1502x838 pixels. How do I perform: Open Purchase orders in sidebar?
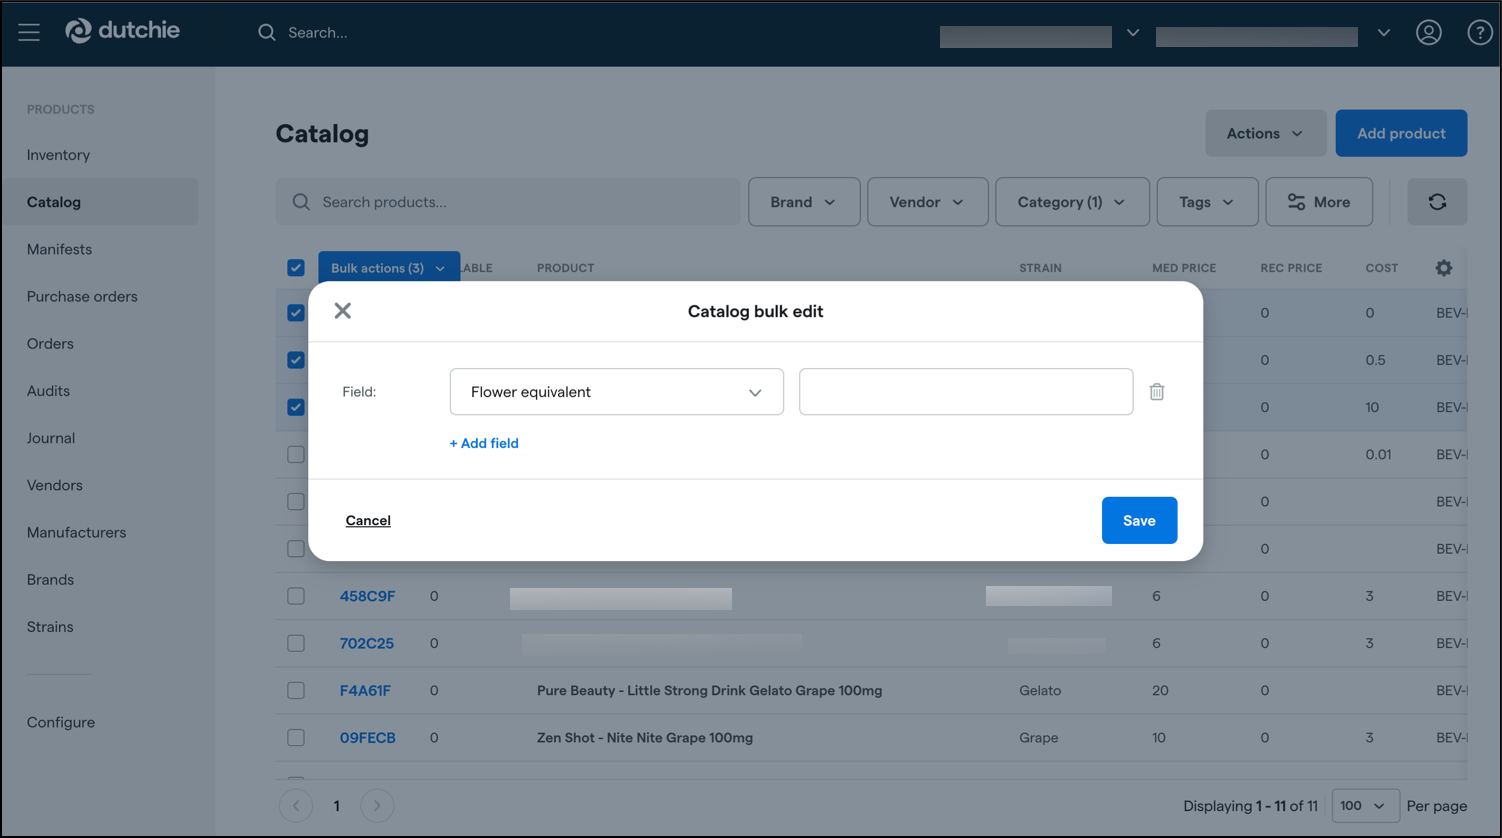[82, 296]
